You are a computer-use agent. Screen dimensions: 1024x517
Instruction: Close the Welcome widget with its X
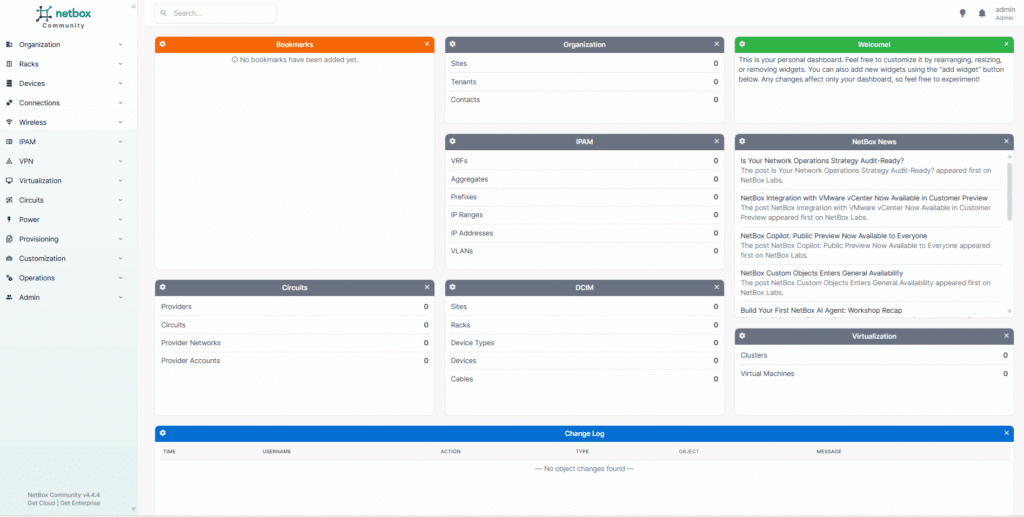(1007, 44)
